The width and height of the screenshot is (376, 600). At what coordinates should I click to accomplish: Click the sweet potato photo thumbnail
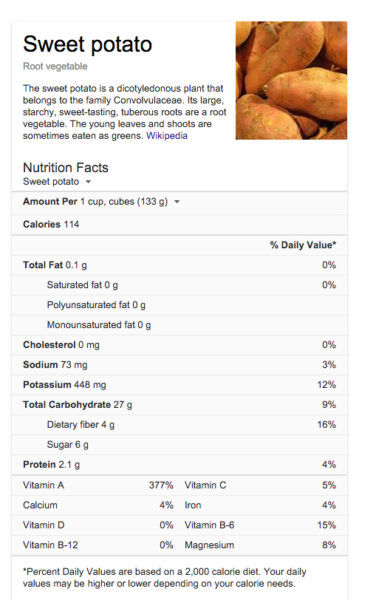[x=291, y=80]
